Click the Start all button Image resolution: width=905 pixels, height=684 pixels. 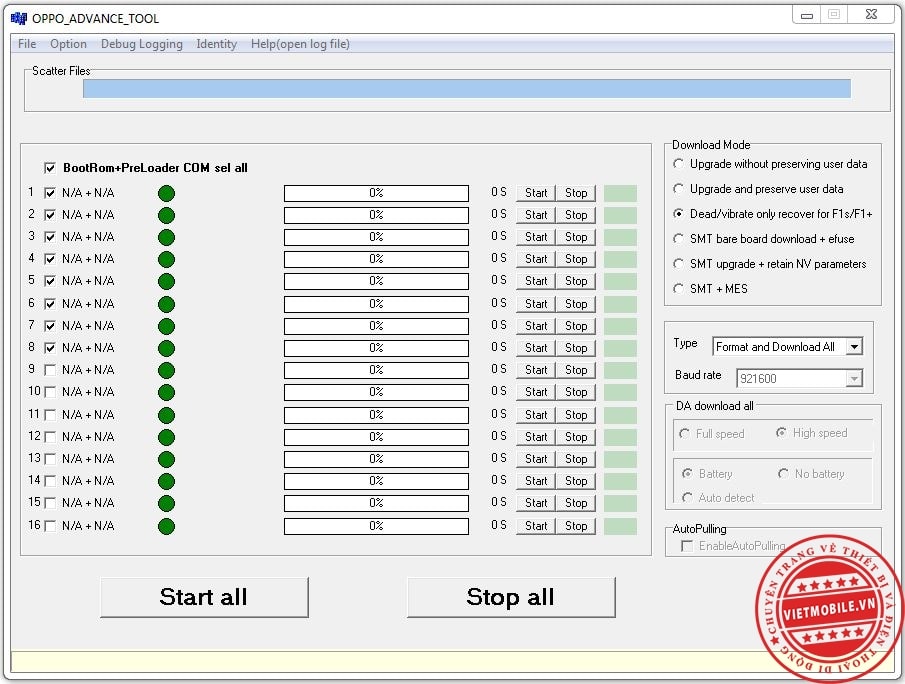204,597
